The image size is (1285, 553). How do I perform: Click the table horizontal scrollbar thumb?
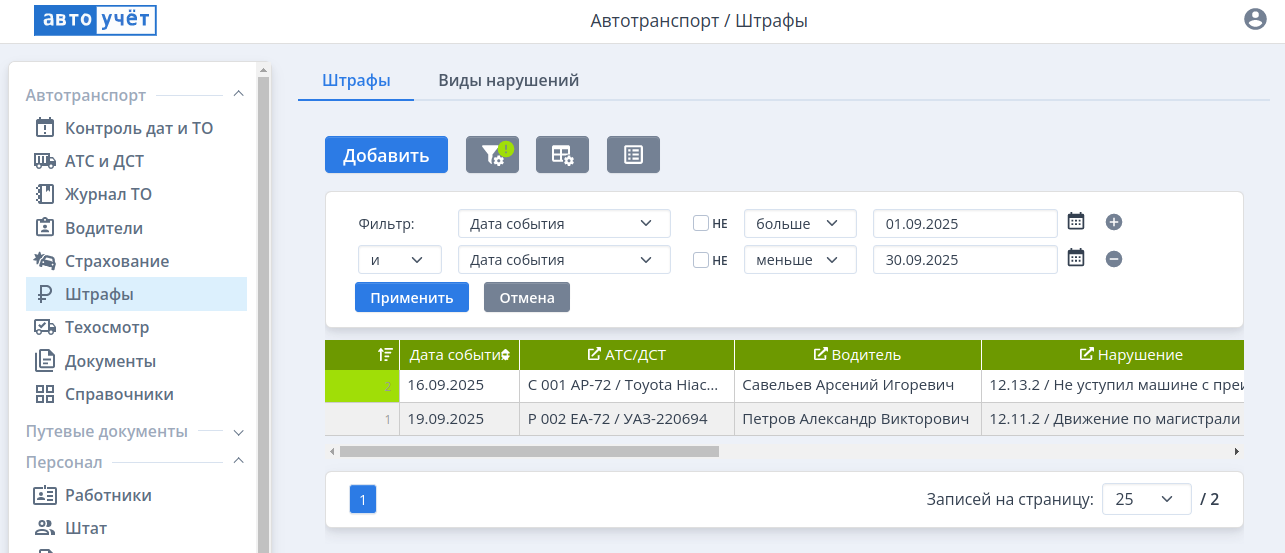tap(529, 451)
